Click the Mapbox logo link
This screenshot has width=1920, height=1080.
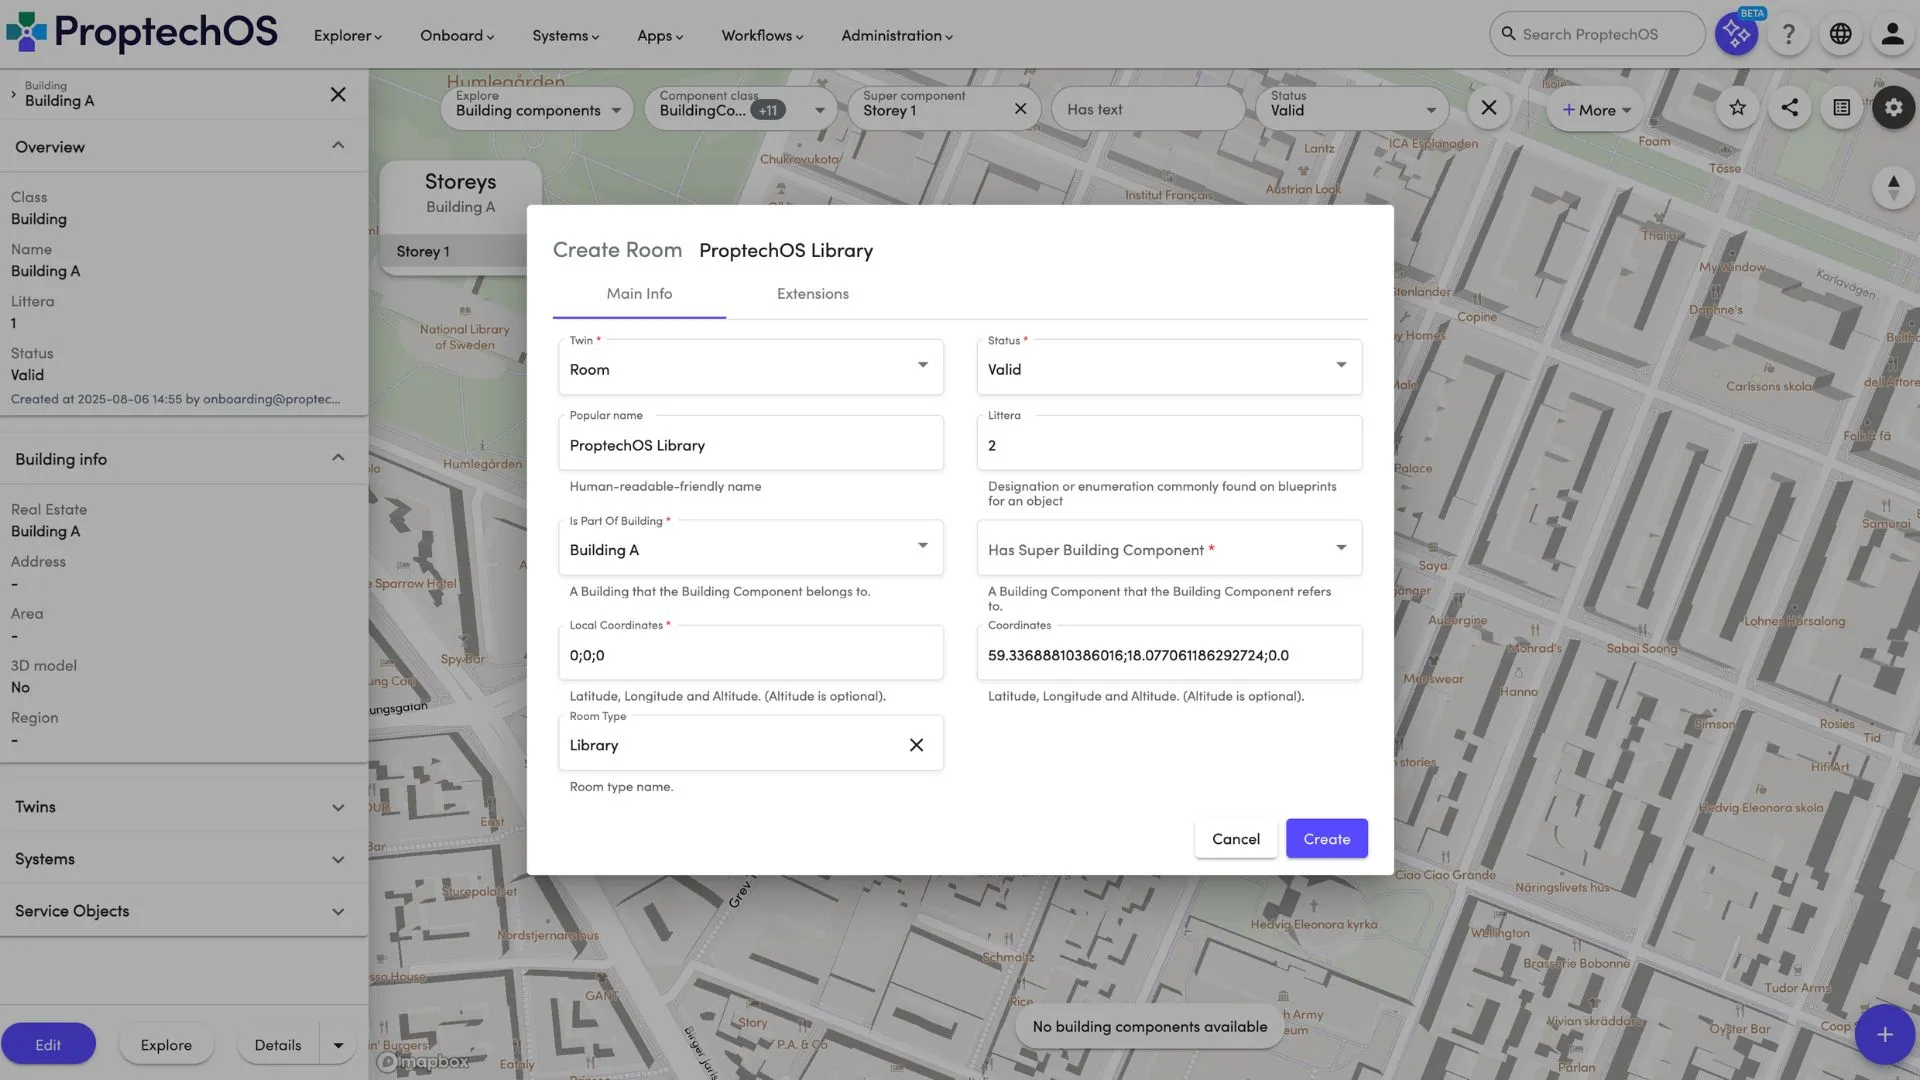(x=423, y=1062)
